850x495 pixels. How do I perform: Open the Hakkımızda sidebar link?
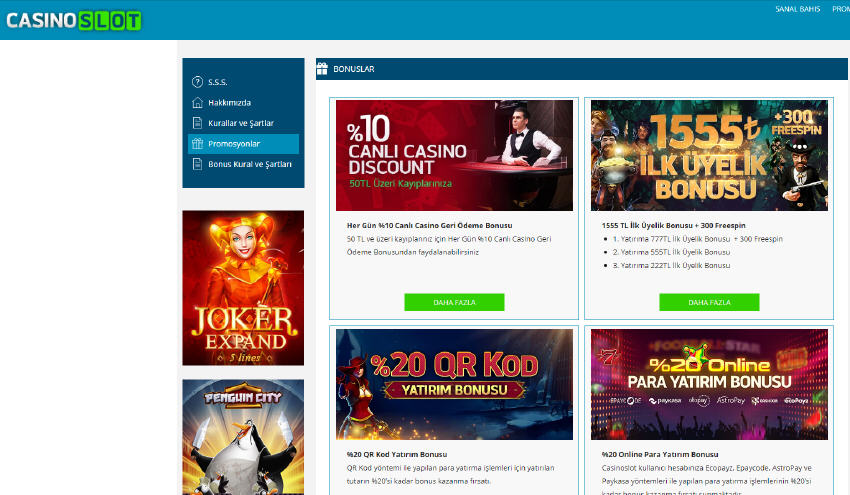pos(229,103)
